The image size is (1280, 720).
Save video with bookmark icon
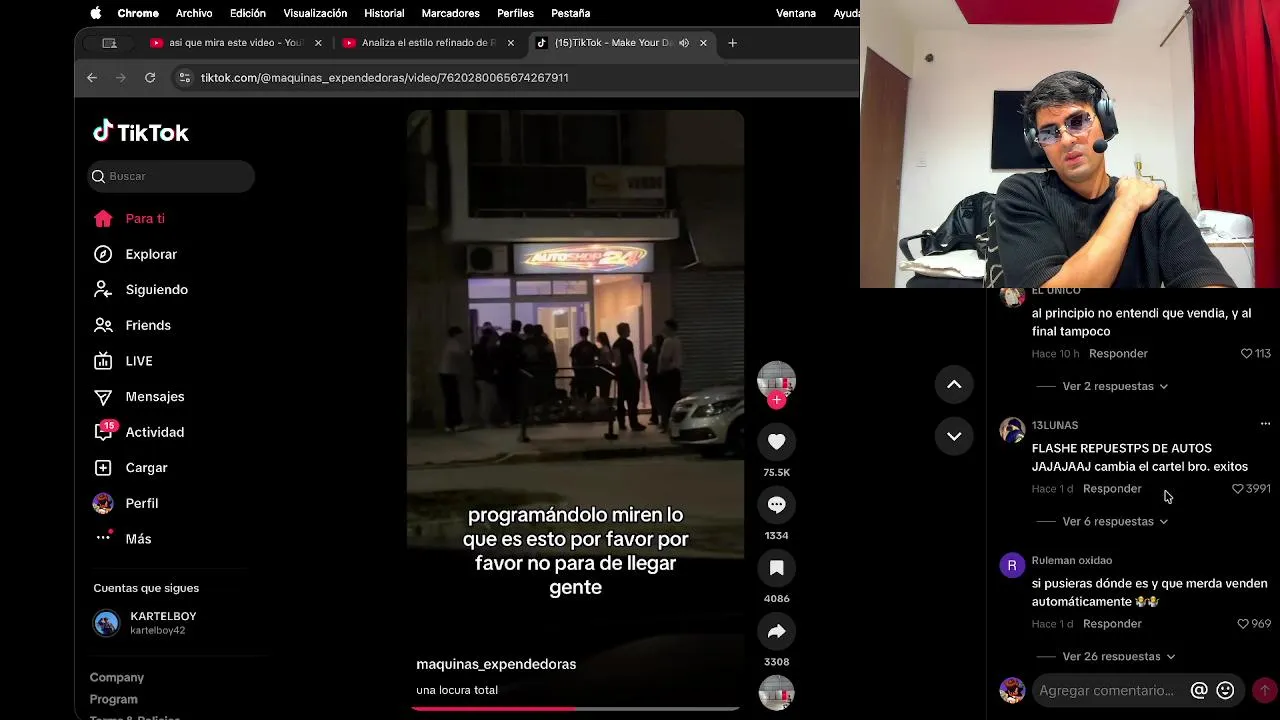click(x=776, y=568)
